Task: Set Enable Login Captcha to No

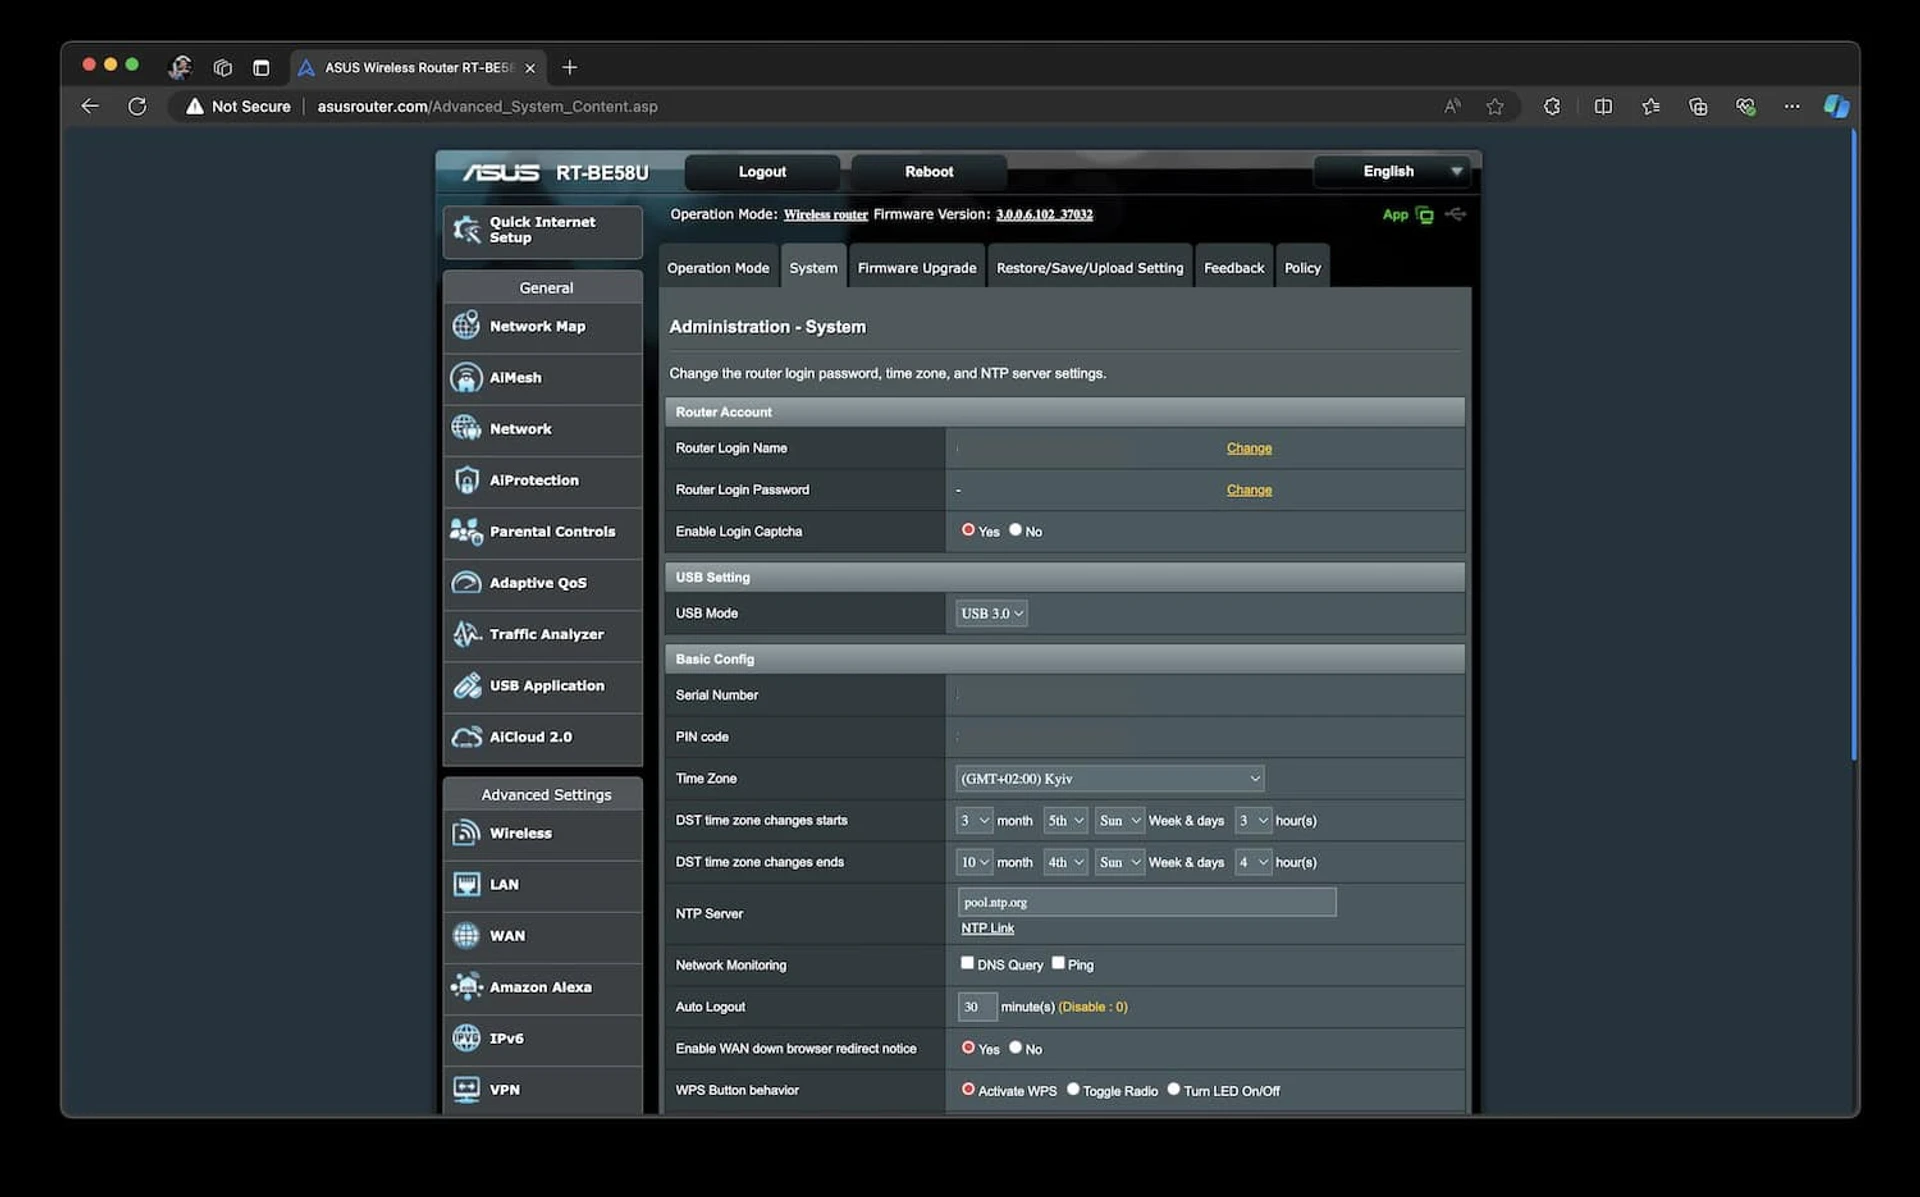Action: [1015, 530]
